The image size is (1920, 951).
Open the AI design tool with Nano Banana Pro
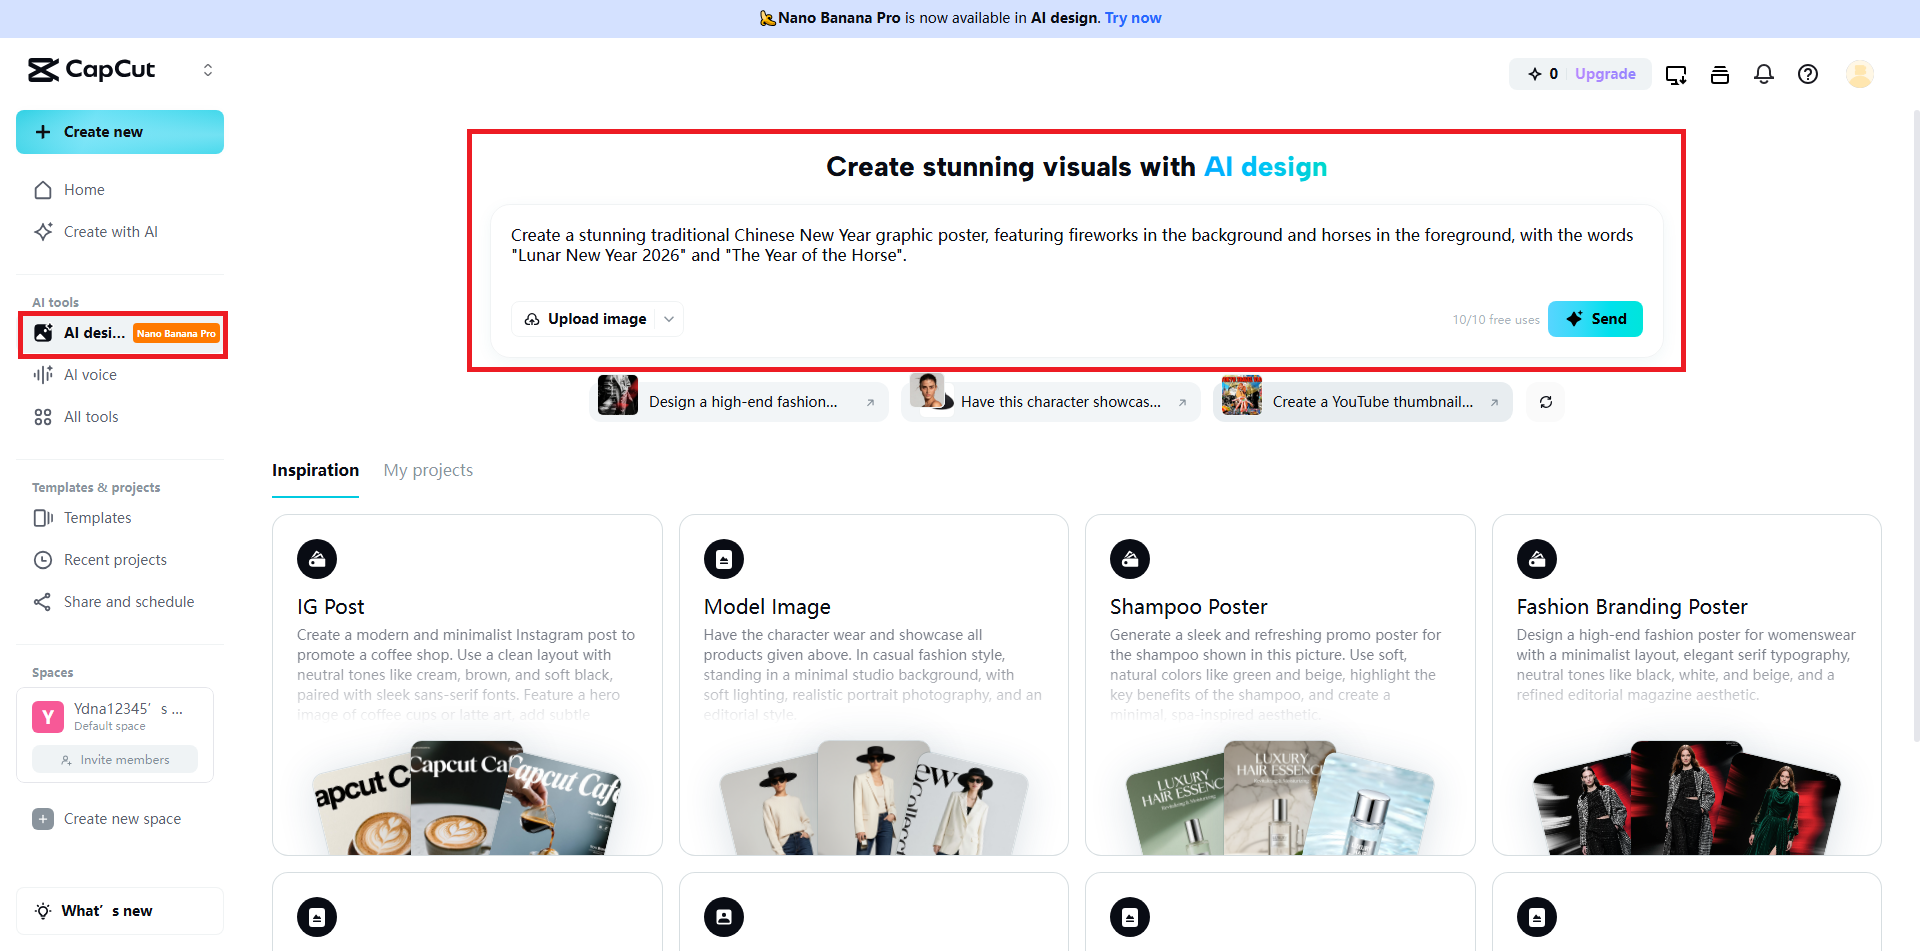coord(95,332)
